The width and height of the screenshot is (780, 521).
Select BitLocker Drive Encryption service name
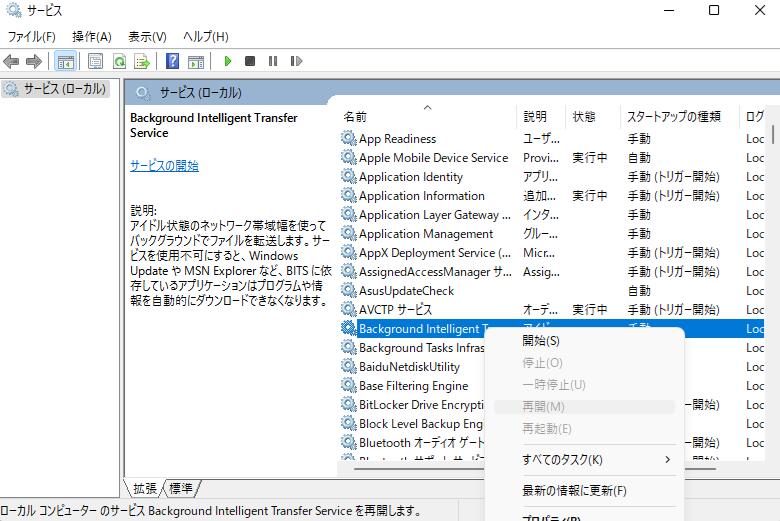[421, 405]
